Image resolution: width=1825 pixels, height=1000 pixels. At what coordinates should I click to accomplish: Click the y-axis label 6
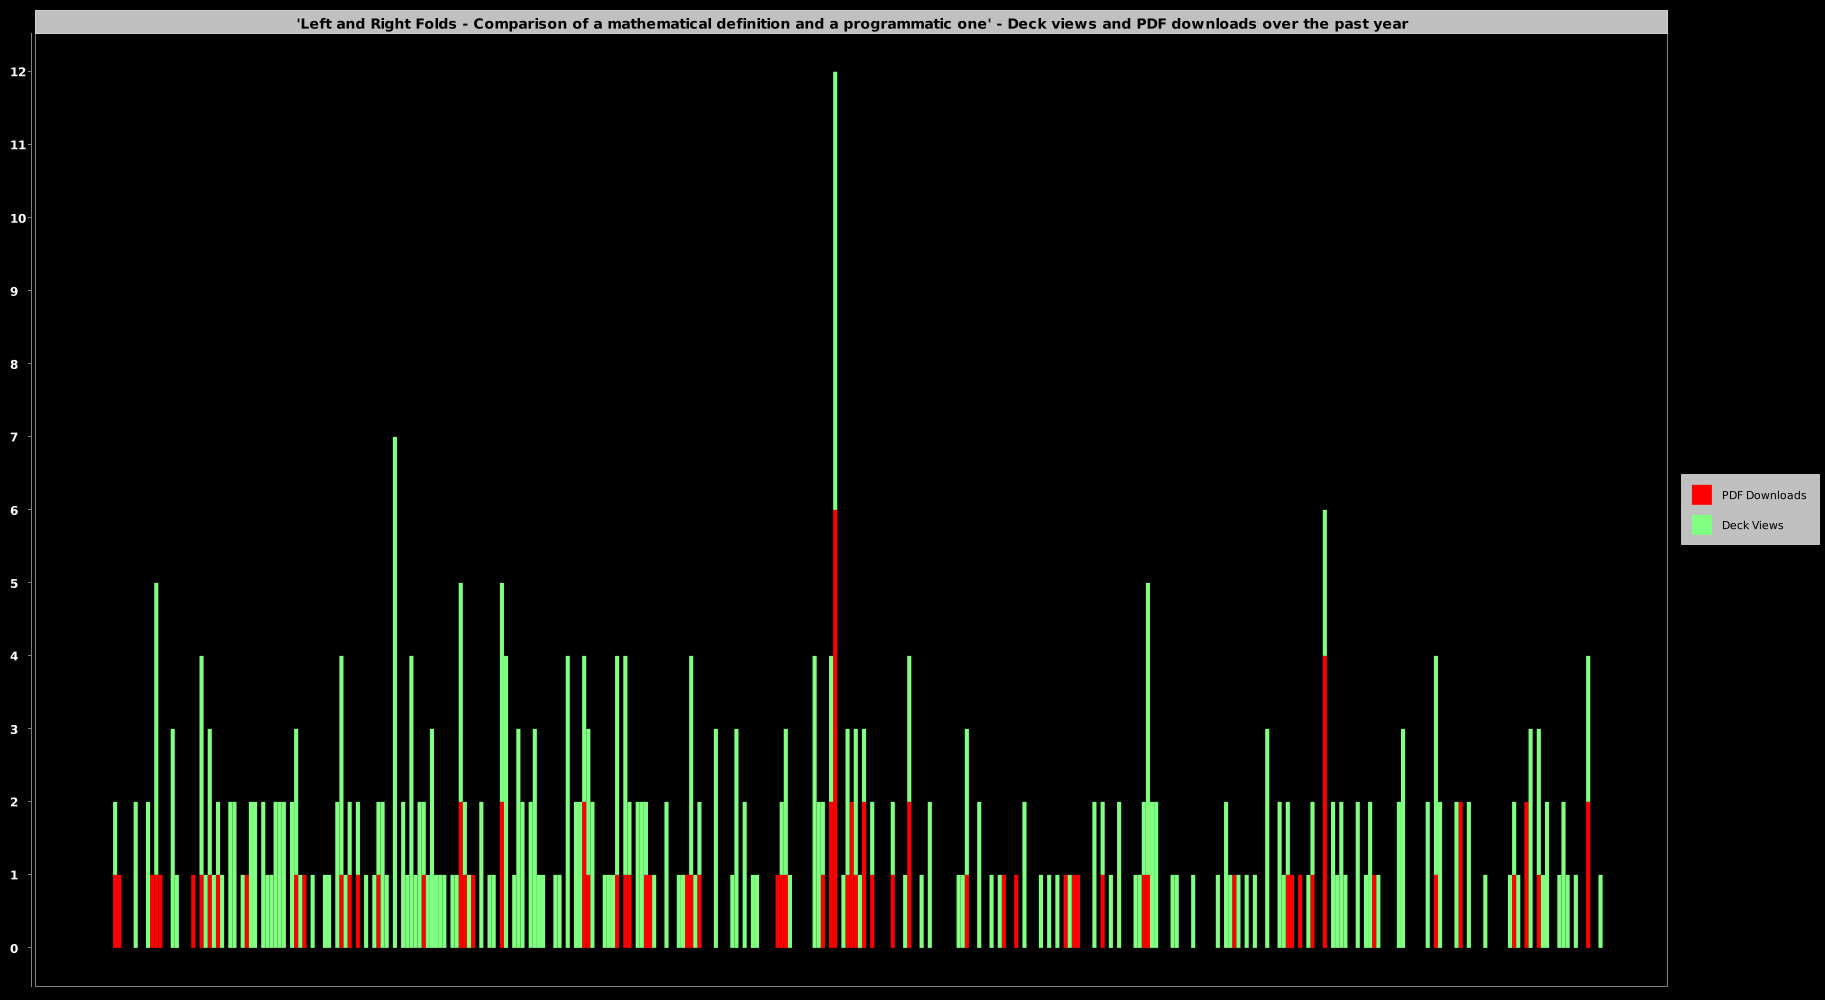coord(14,510)
